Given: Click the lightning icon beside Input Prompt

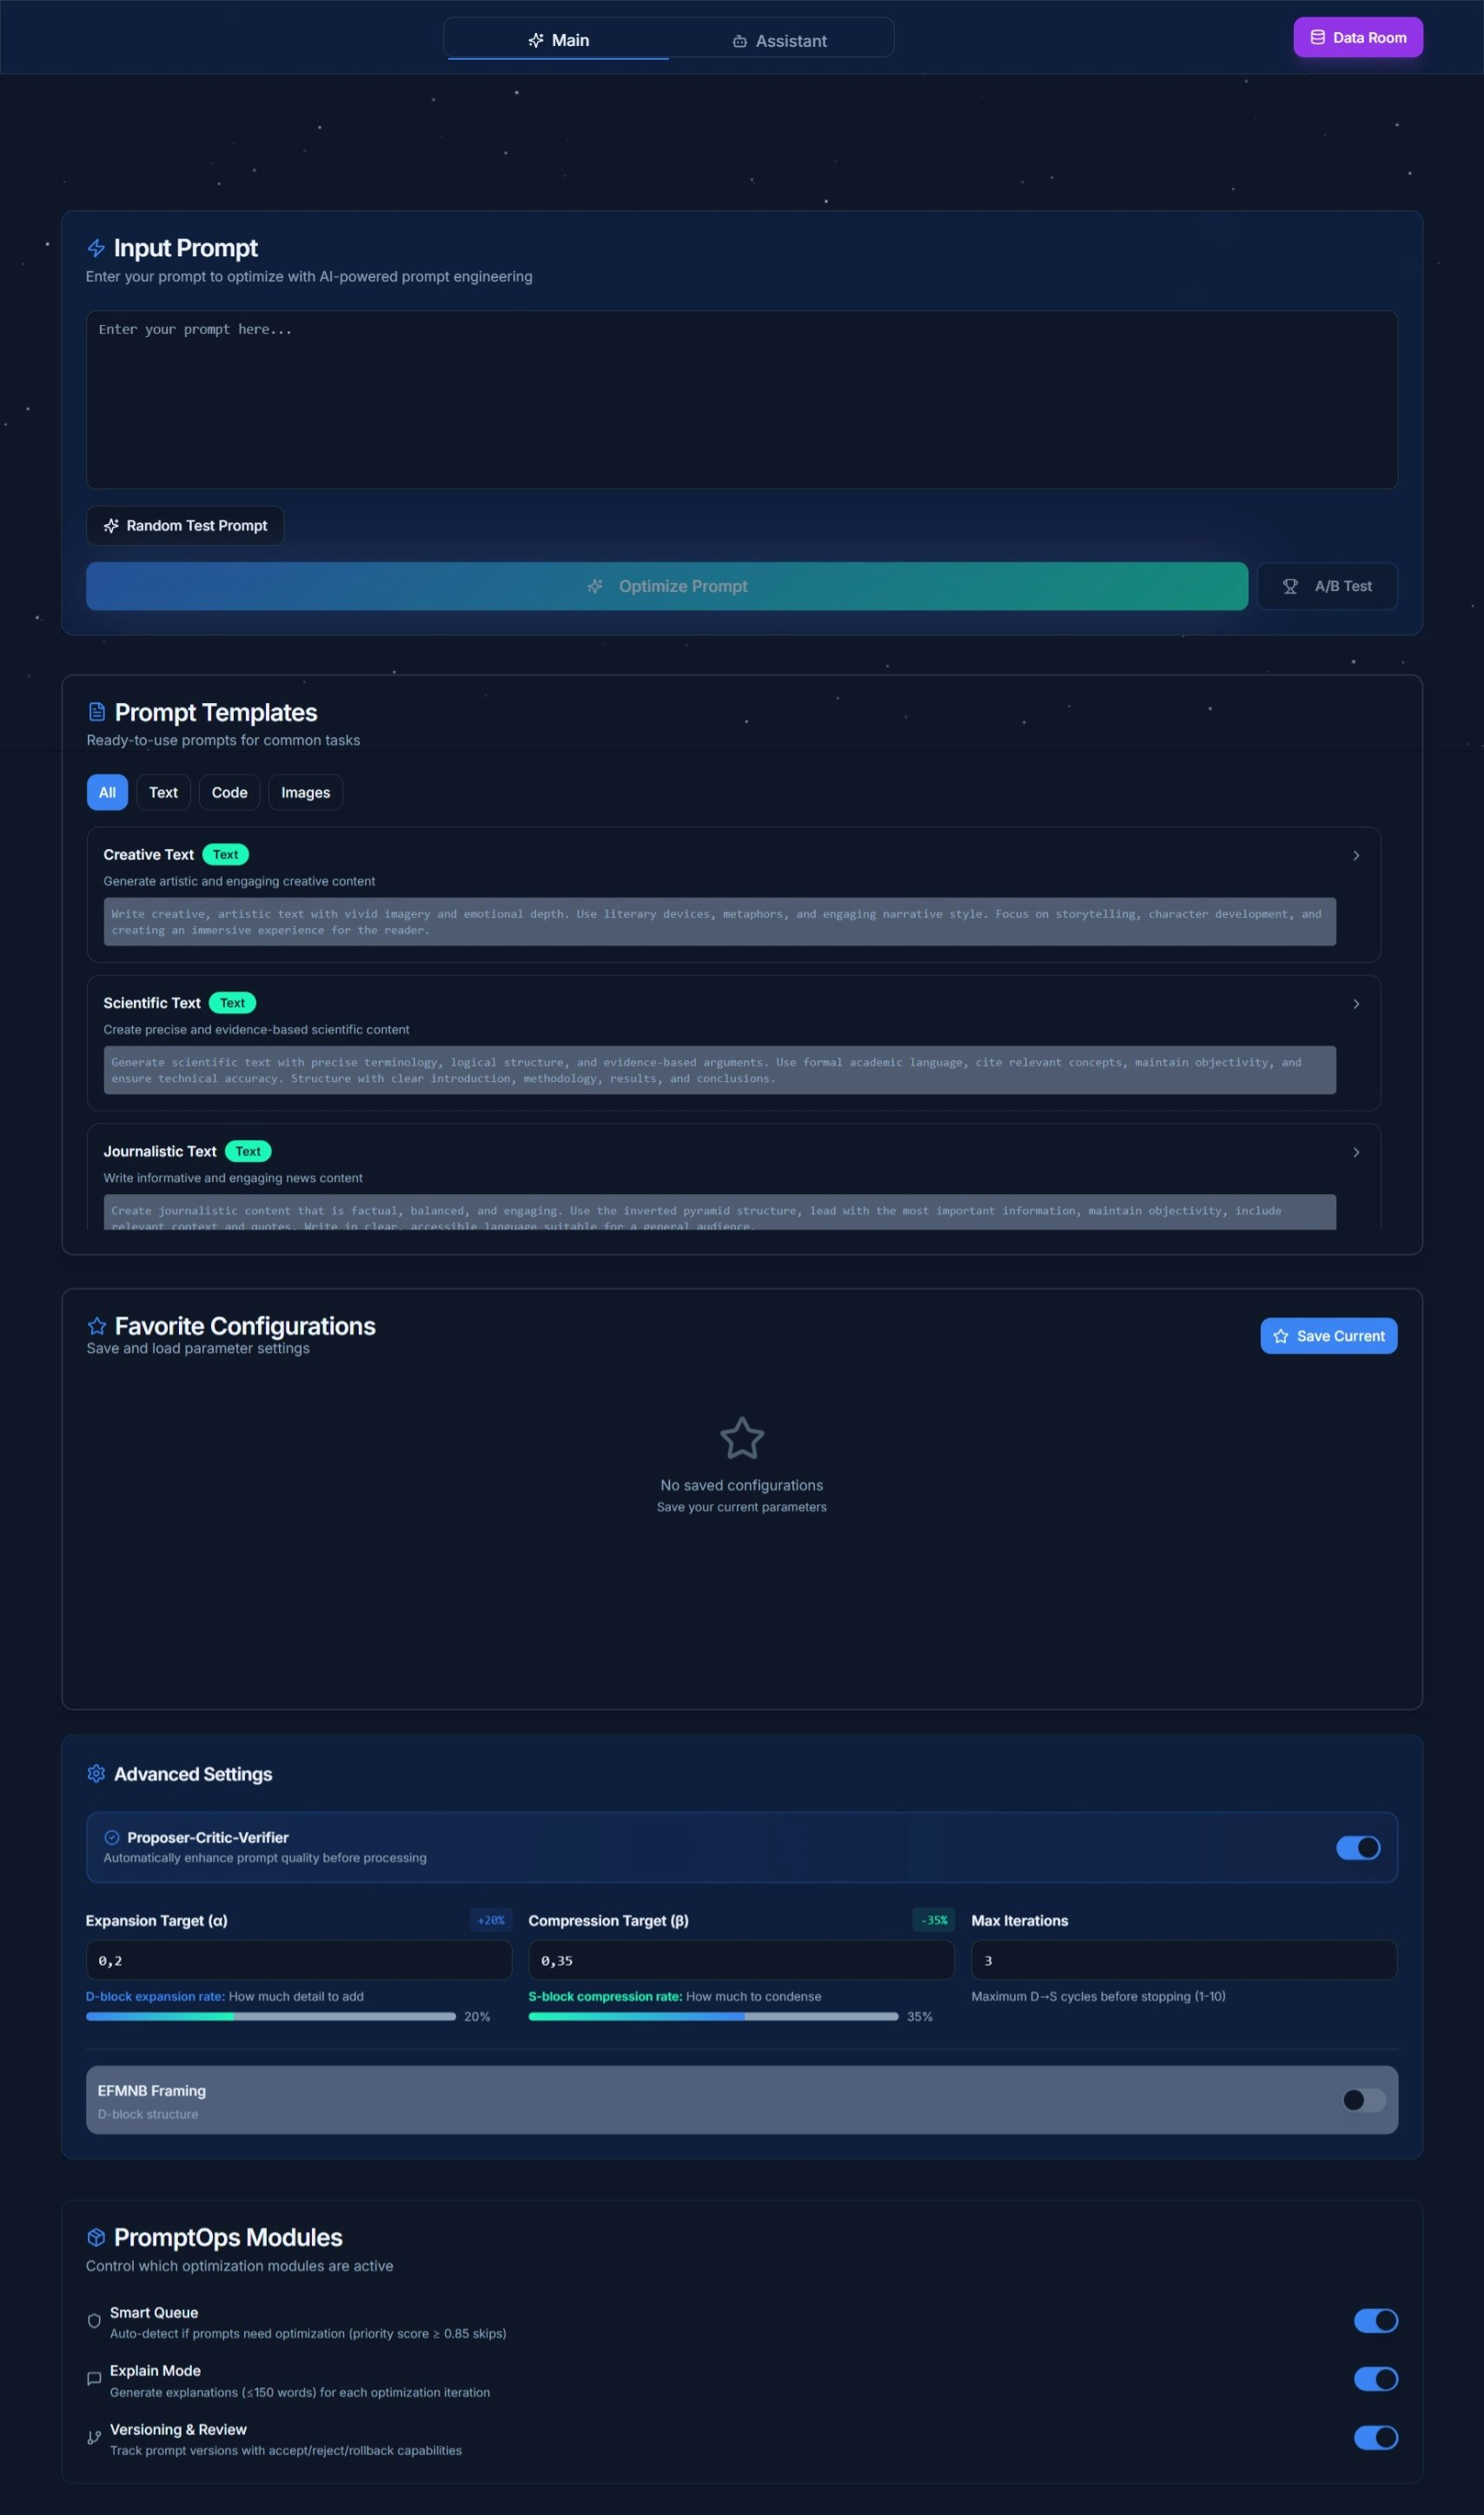Looking at the screenshot, I should (x=97, y=247).
